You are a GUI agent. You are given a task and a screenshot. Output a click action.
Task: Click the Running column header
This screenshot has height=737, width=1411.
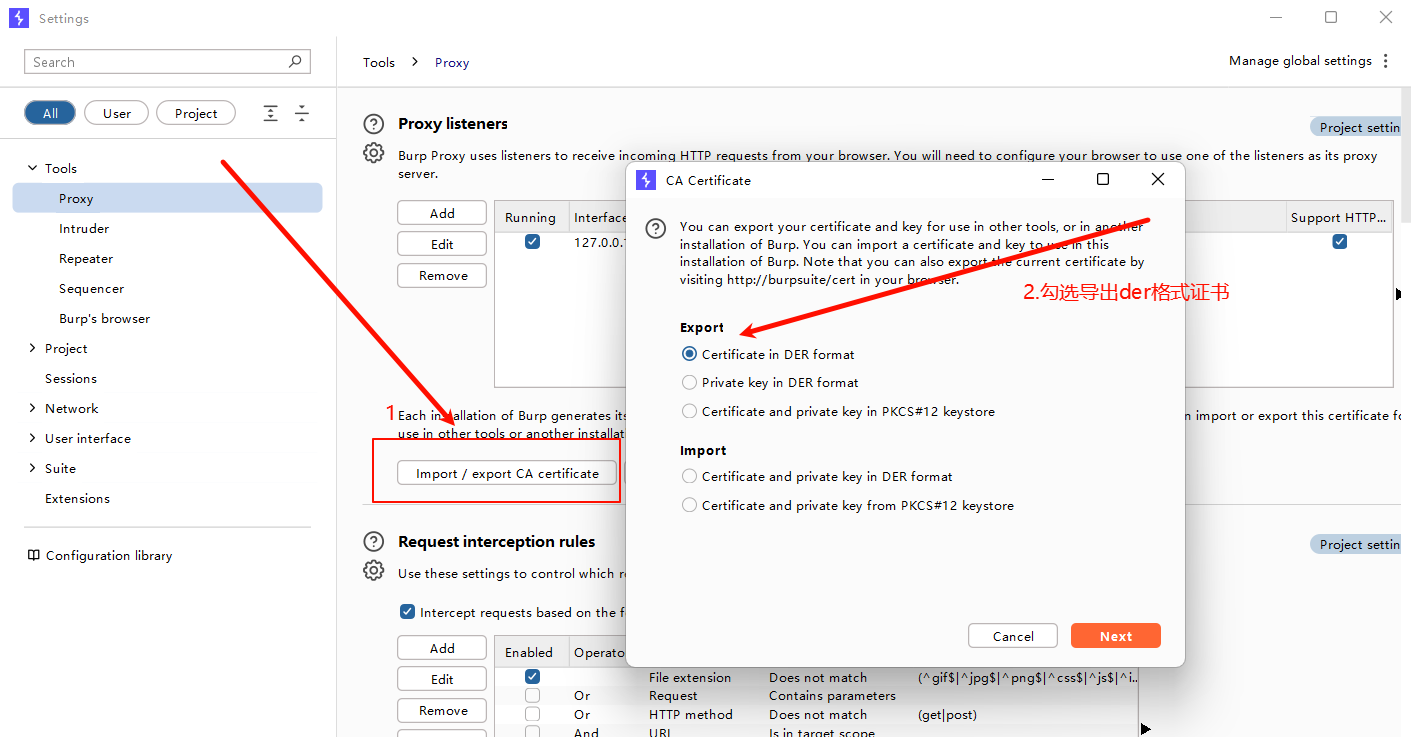point(531,217)
